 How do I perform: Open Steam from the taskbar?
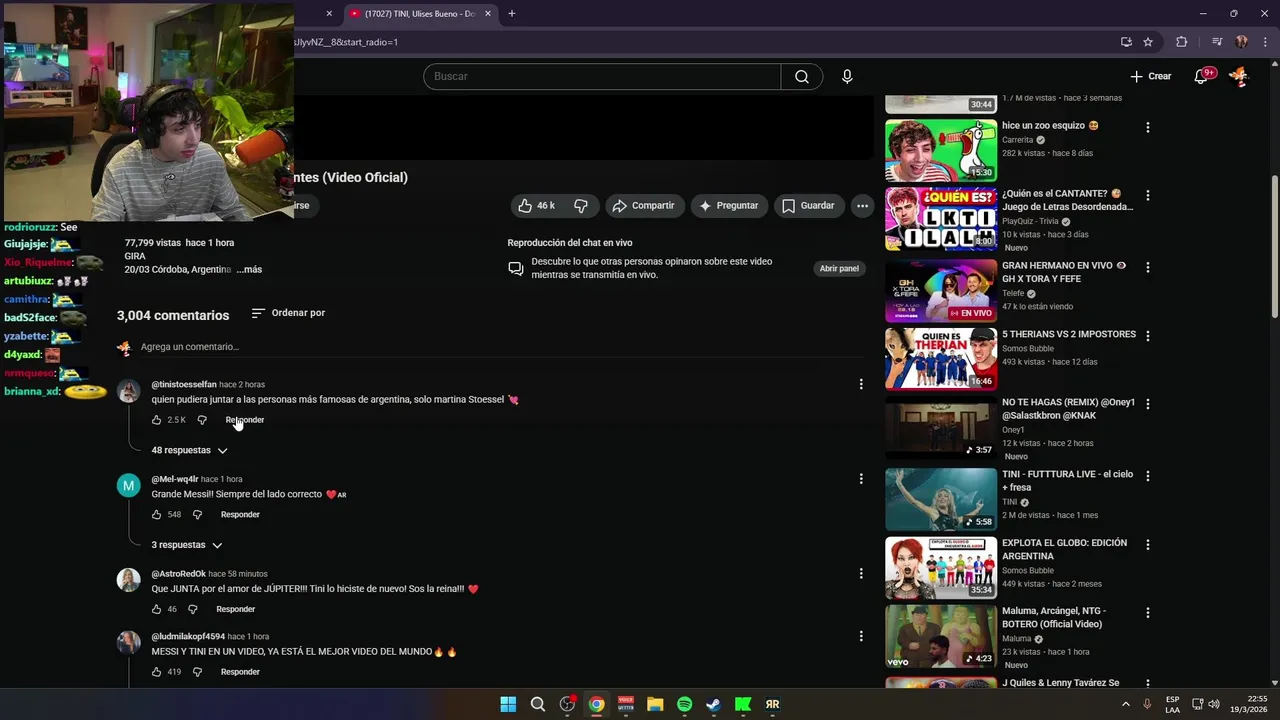[x=713, y=704]
